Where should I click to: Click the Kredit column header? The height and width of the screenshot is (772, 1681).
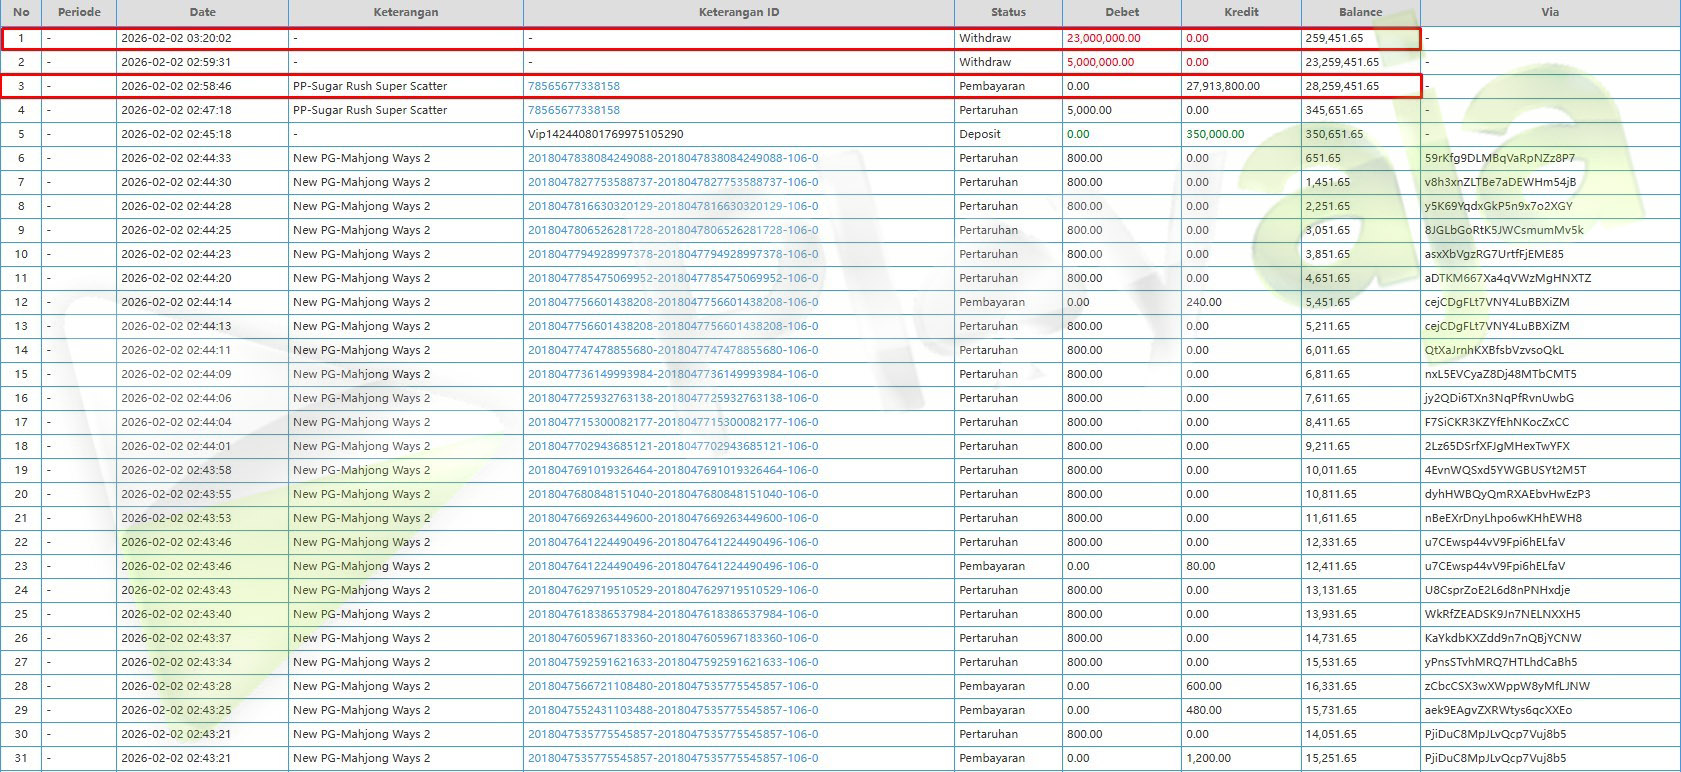[1240, 12]
